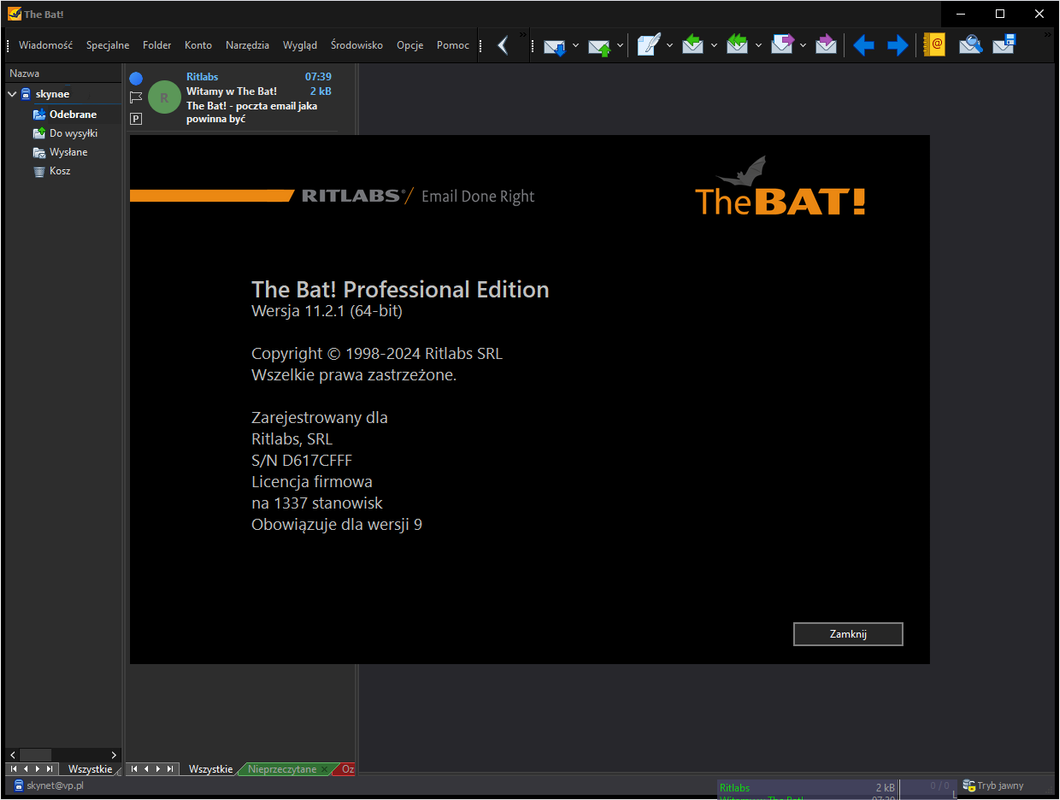The width and height of the screenshot is (1060, 800).
Task: Select the Do wysyłki outbox folder
Action: (x=73, y=133)
